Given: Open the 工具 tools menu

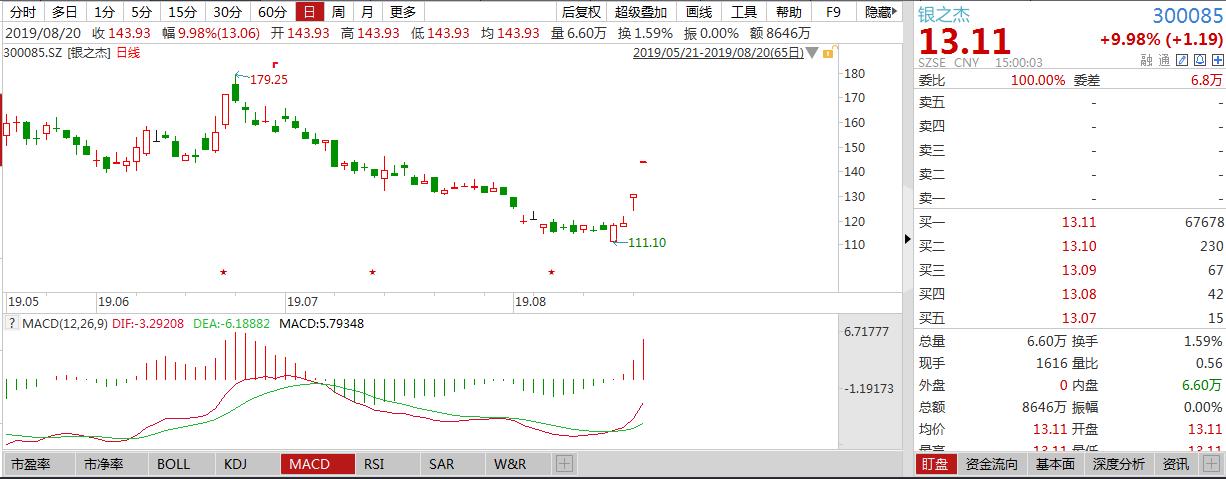Looking at the screenshot, I should click(744, 12).
